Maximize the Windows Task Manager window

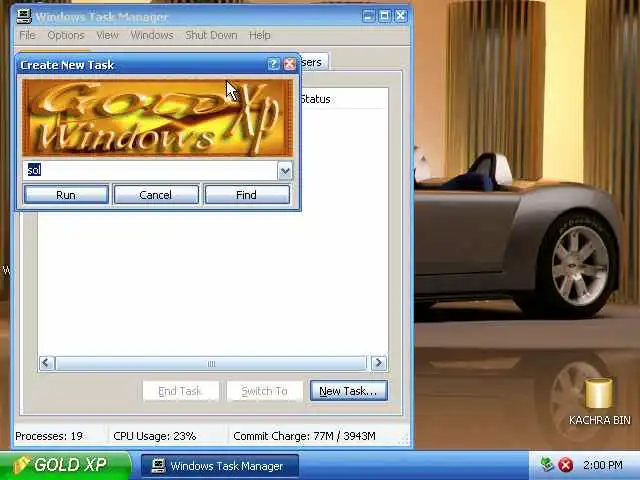coord(384,16)
